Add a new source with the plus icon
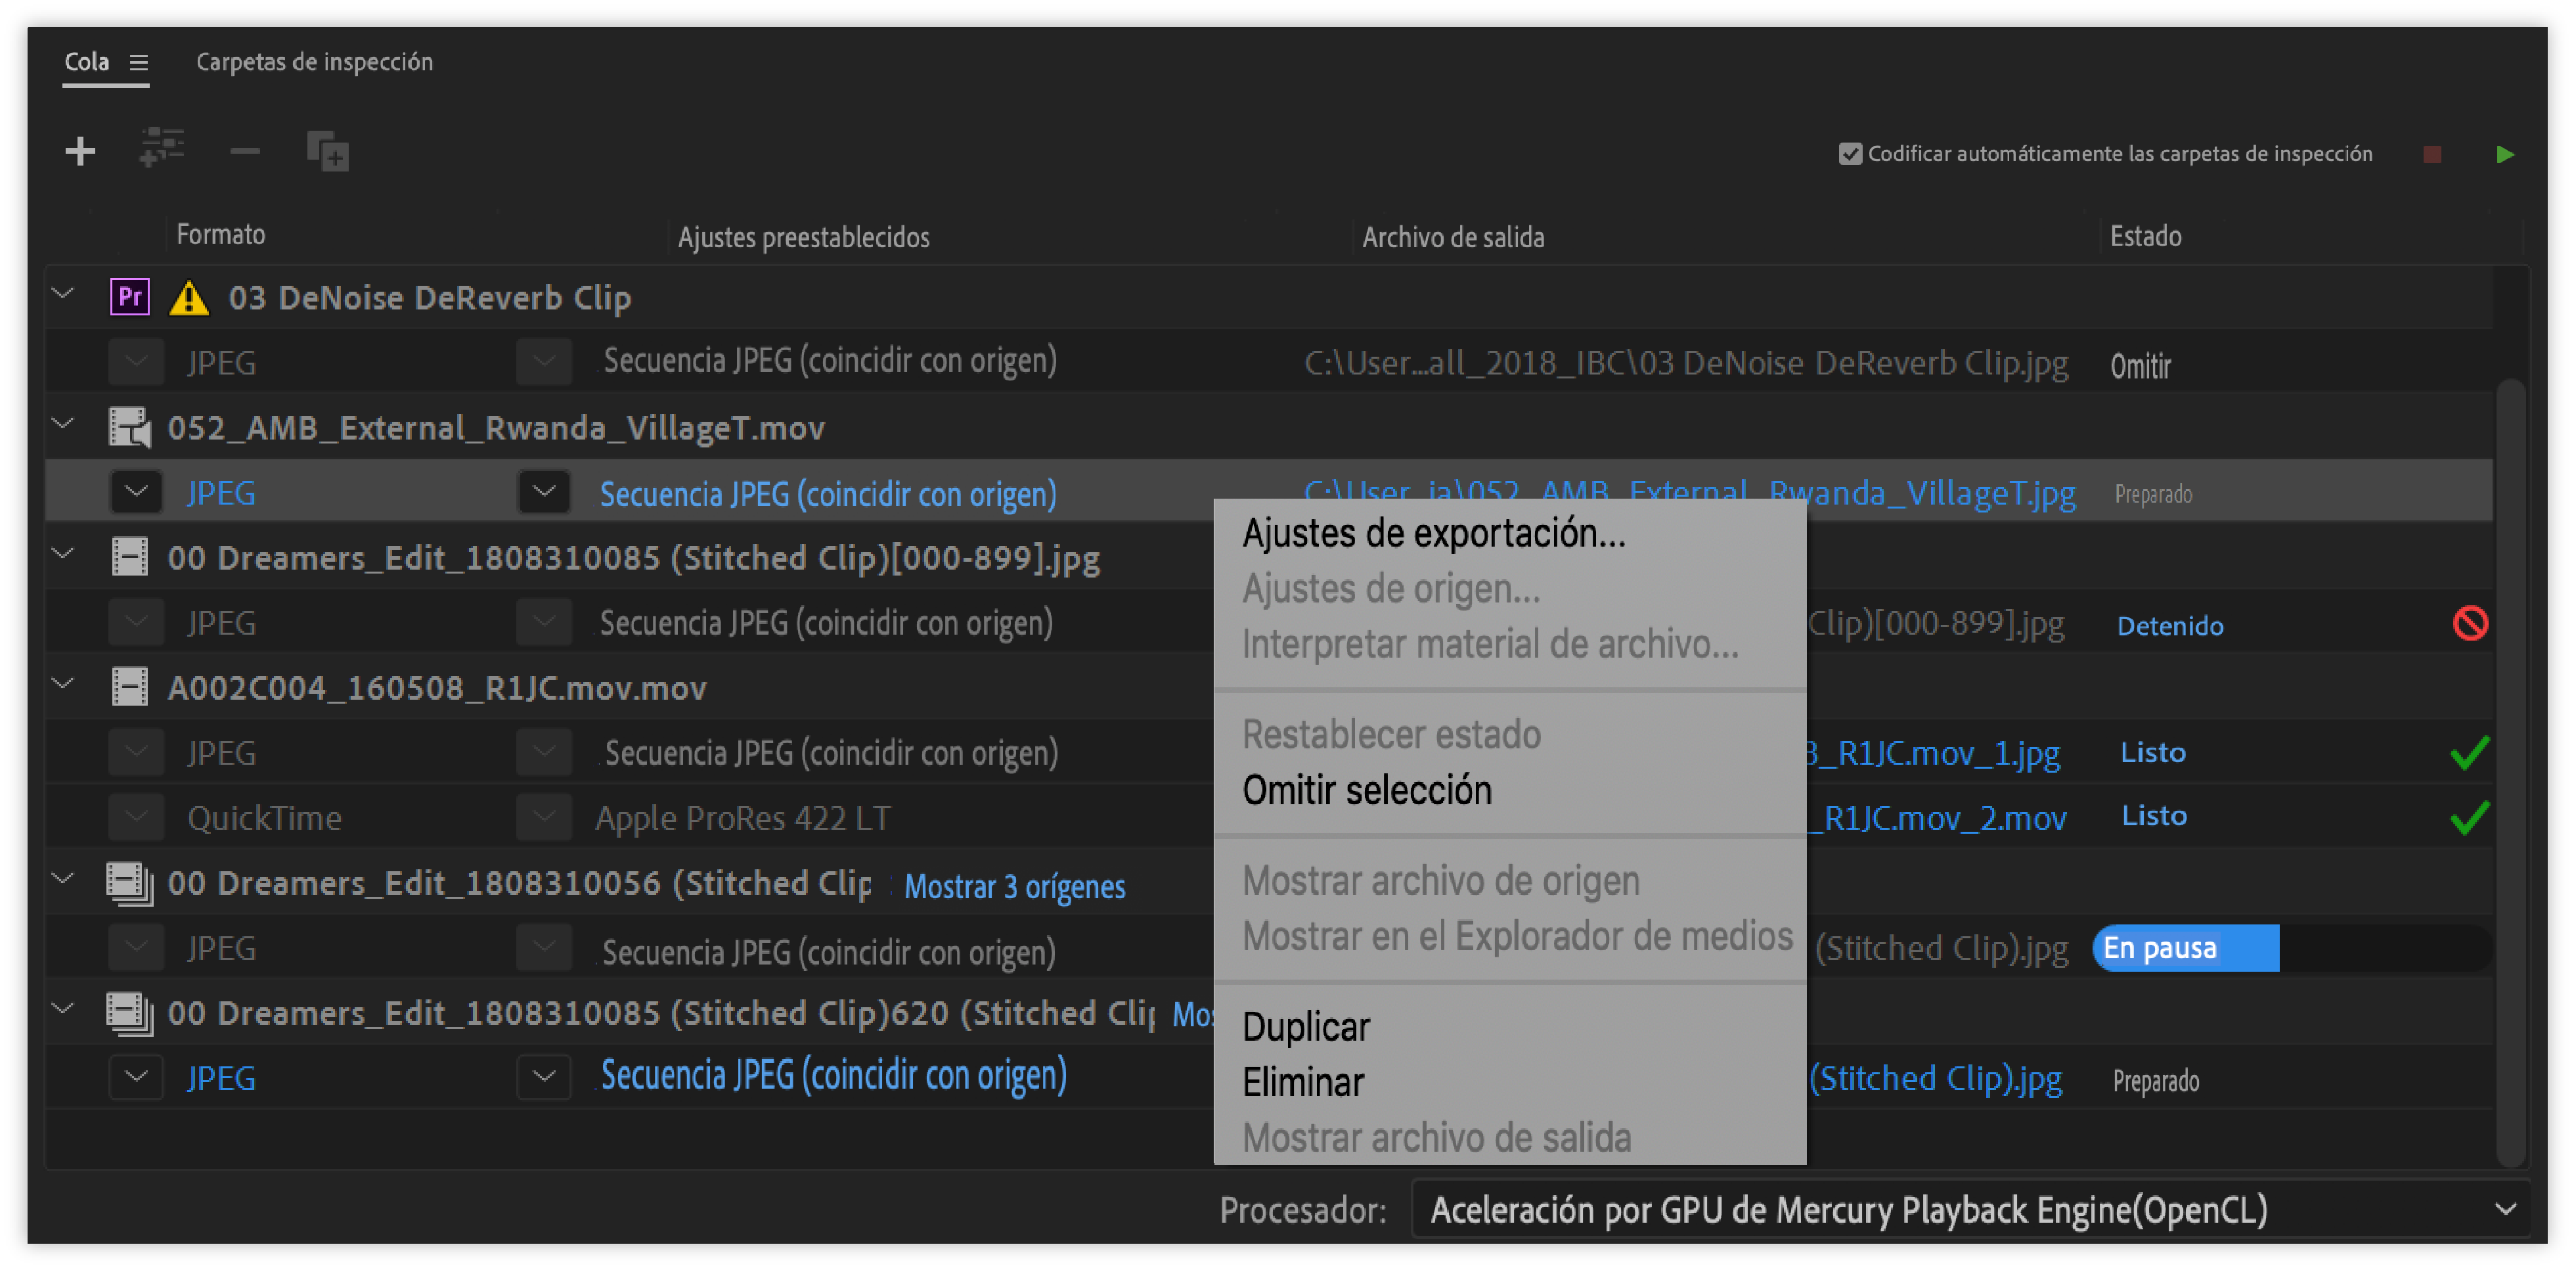 pos(80,151)
